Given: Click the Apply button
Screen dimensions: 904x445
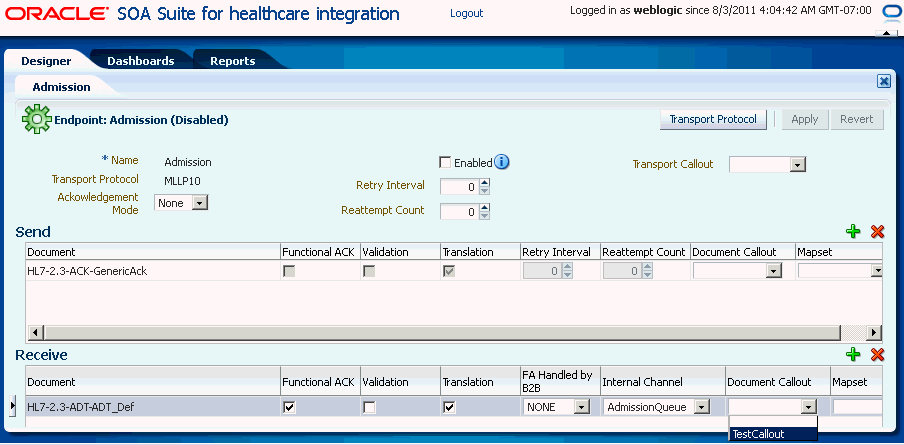Looking at the screenshot, I should [x=804, y=119].
